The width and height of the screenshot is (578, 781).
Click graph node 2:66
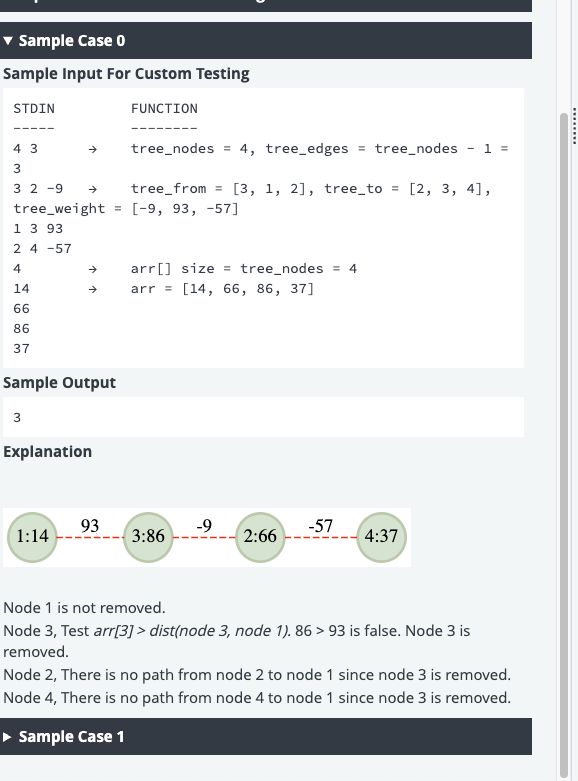(x=260, y=537)
